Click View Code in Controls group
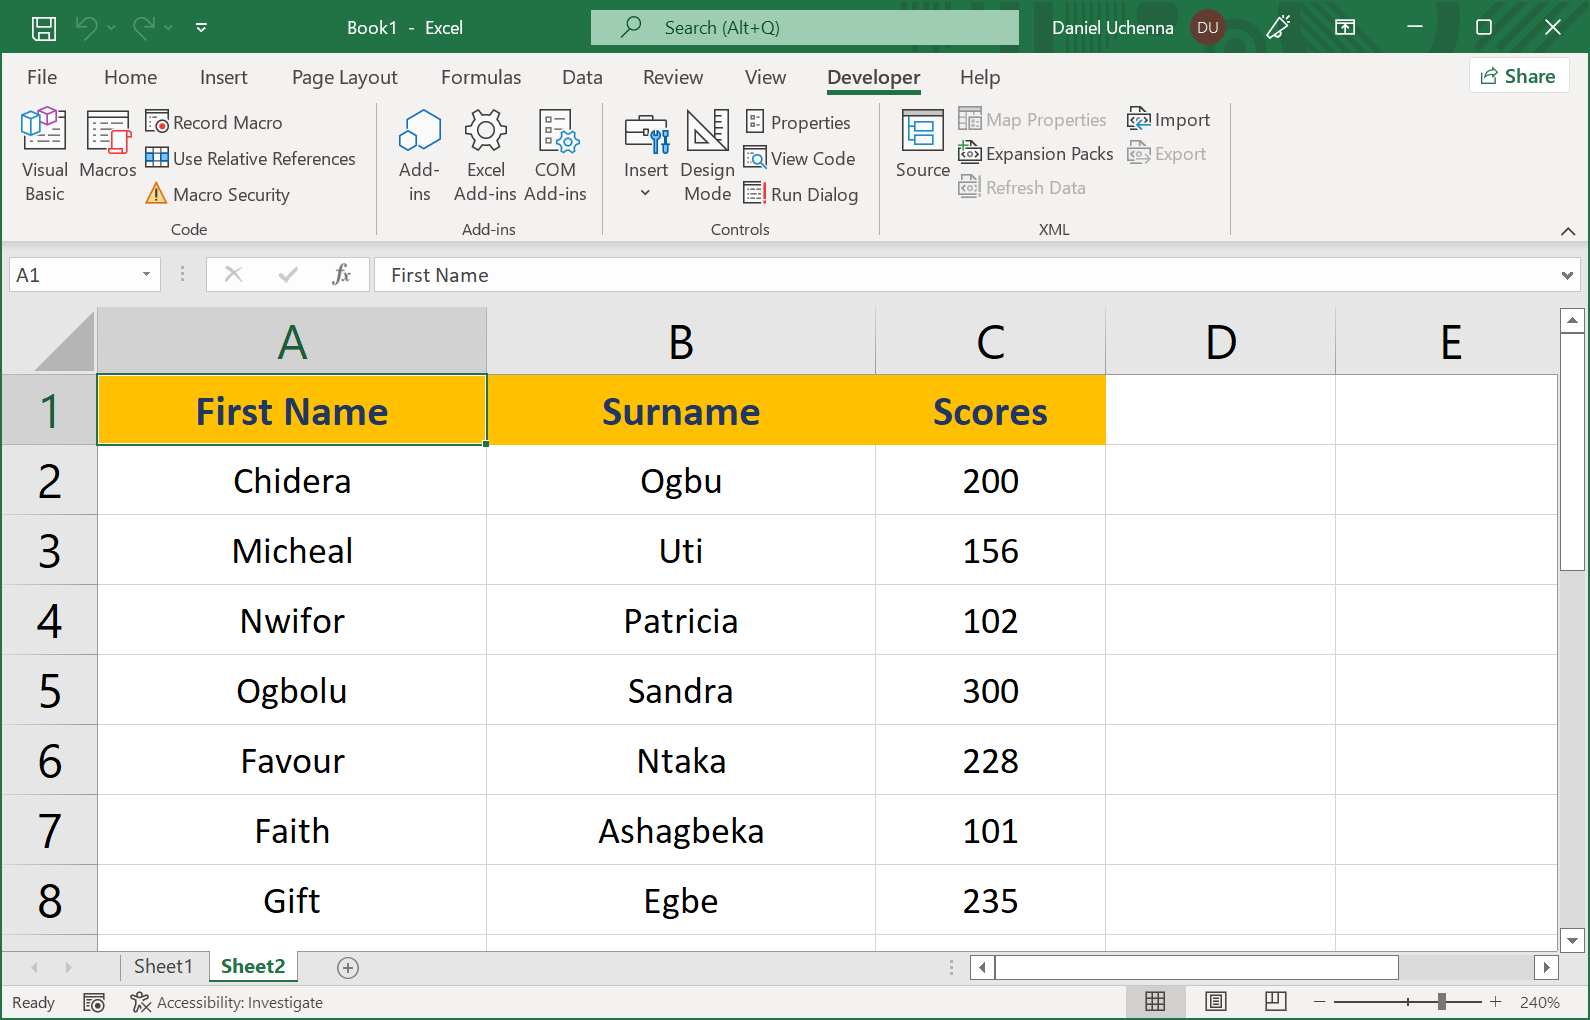The image size is (1590, 1020). [800, 158]
